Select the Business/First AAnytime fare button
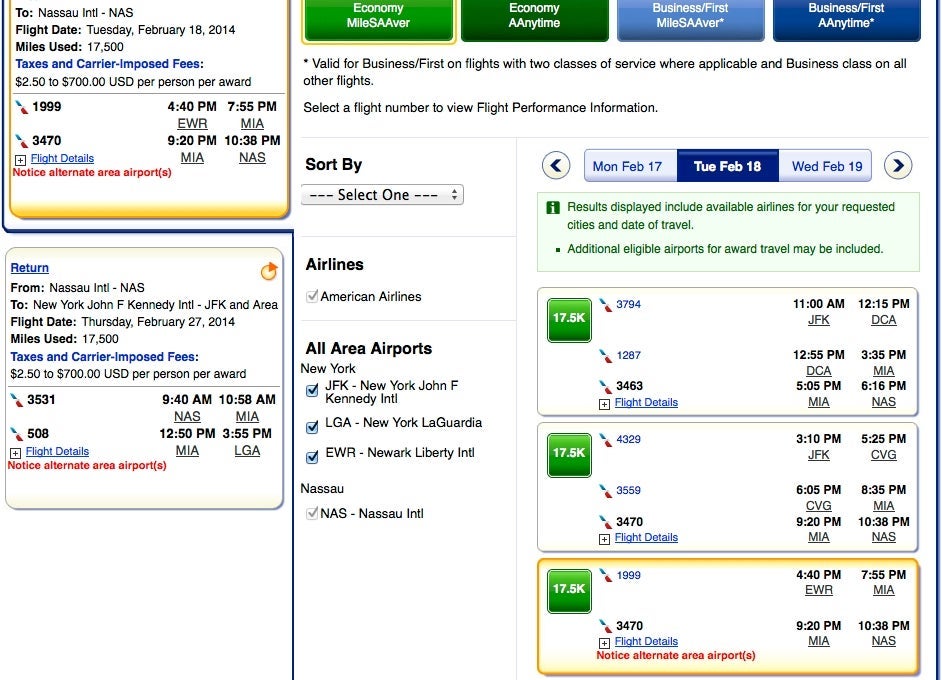This screenshot has height=680, width=942. [846, 18]
